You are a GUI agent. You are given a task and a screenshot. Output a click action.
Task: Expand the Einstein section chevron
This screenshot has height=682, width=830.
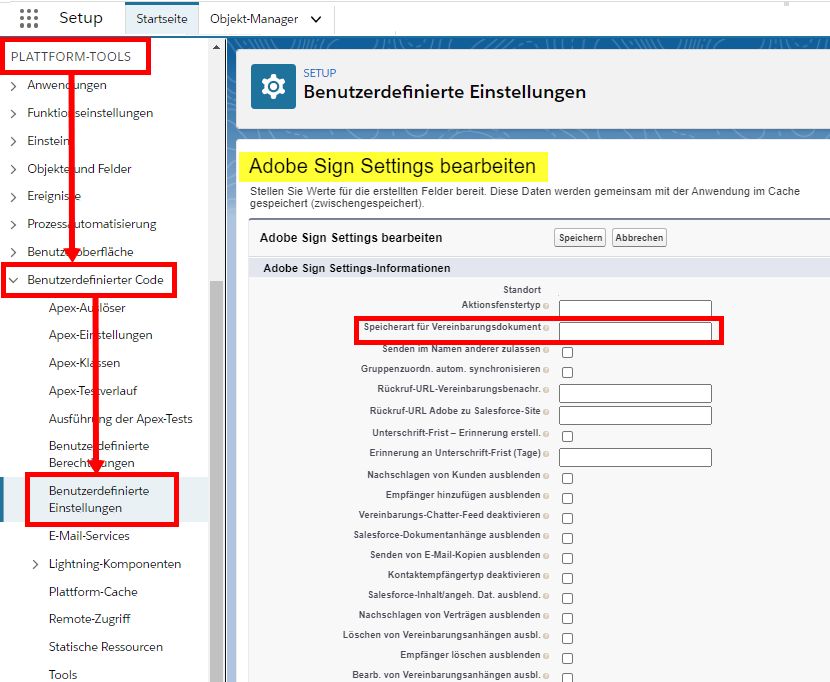[x=14, y=141]
